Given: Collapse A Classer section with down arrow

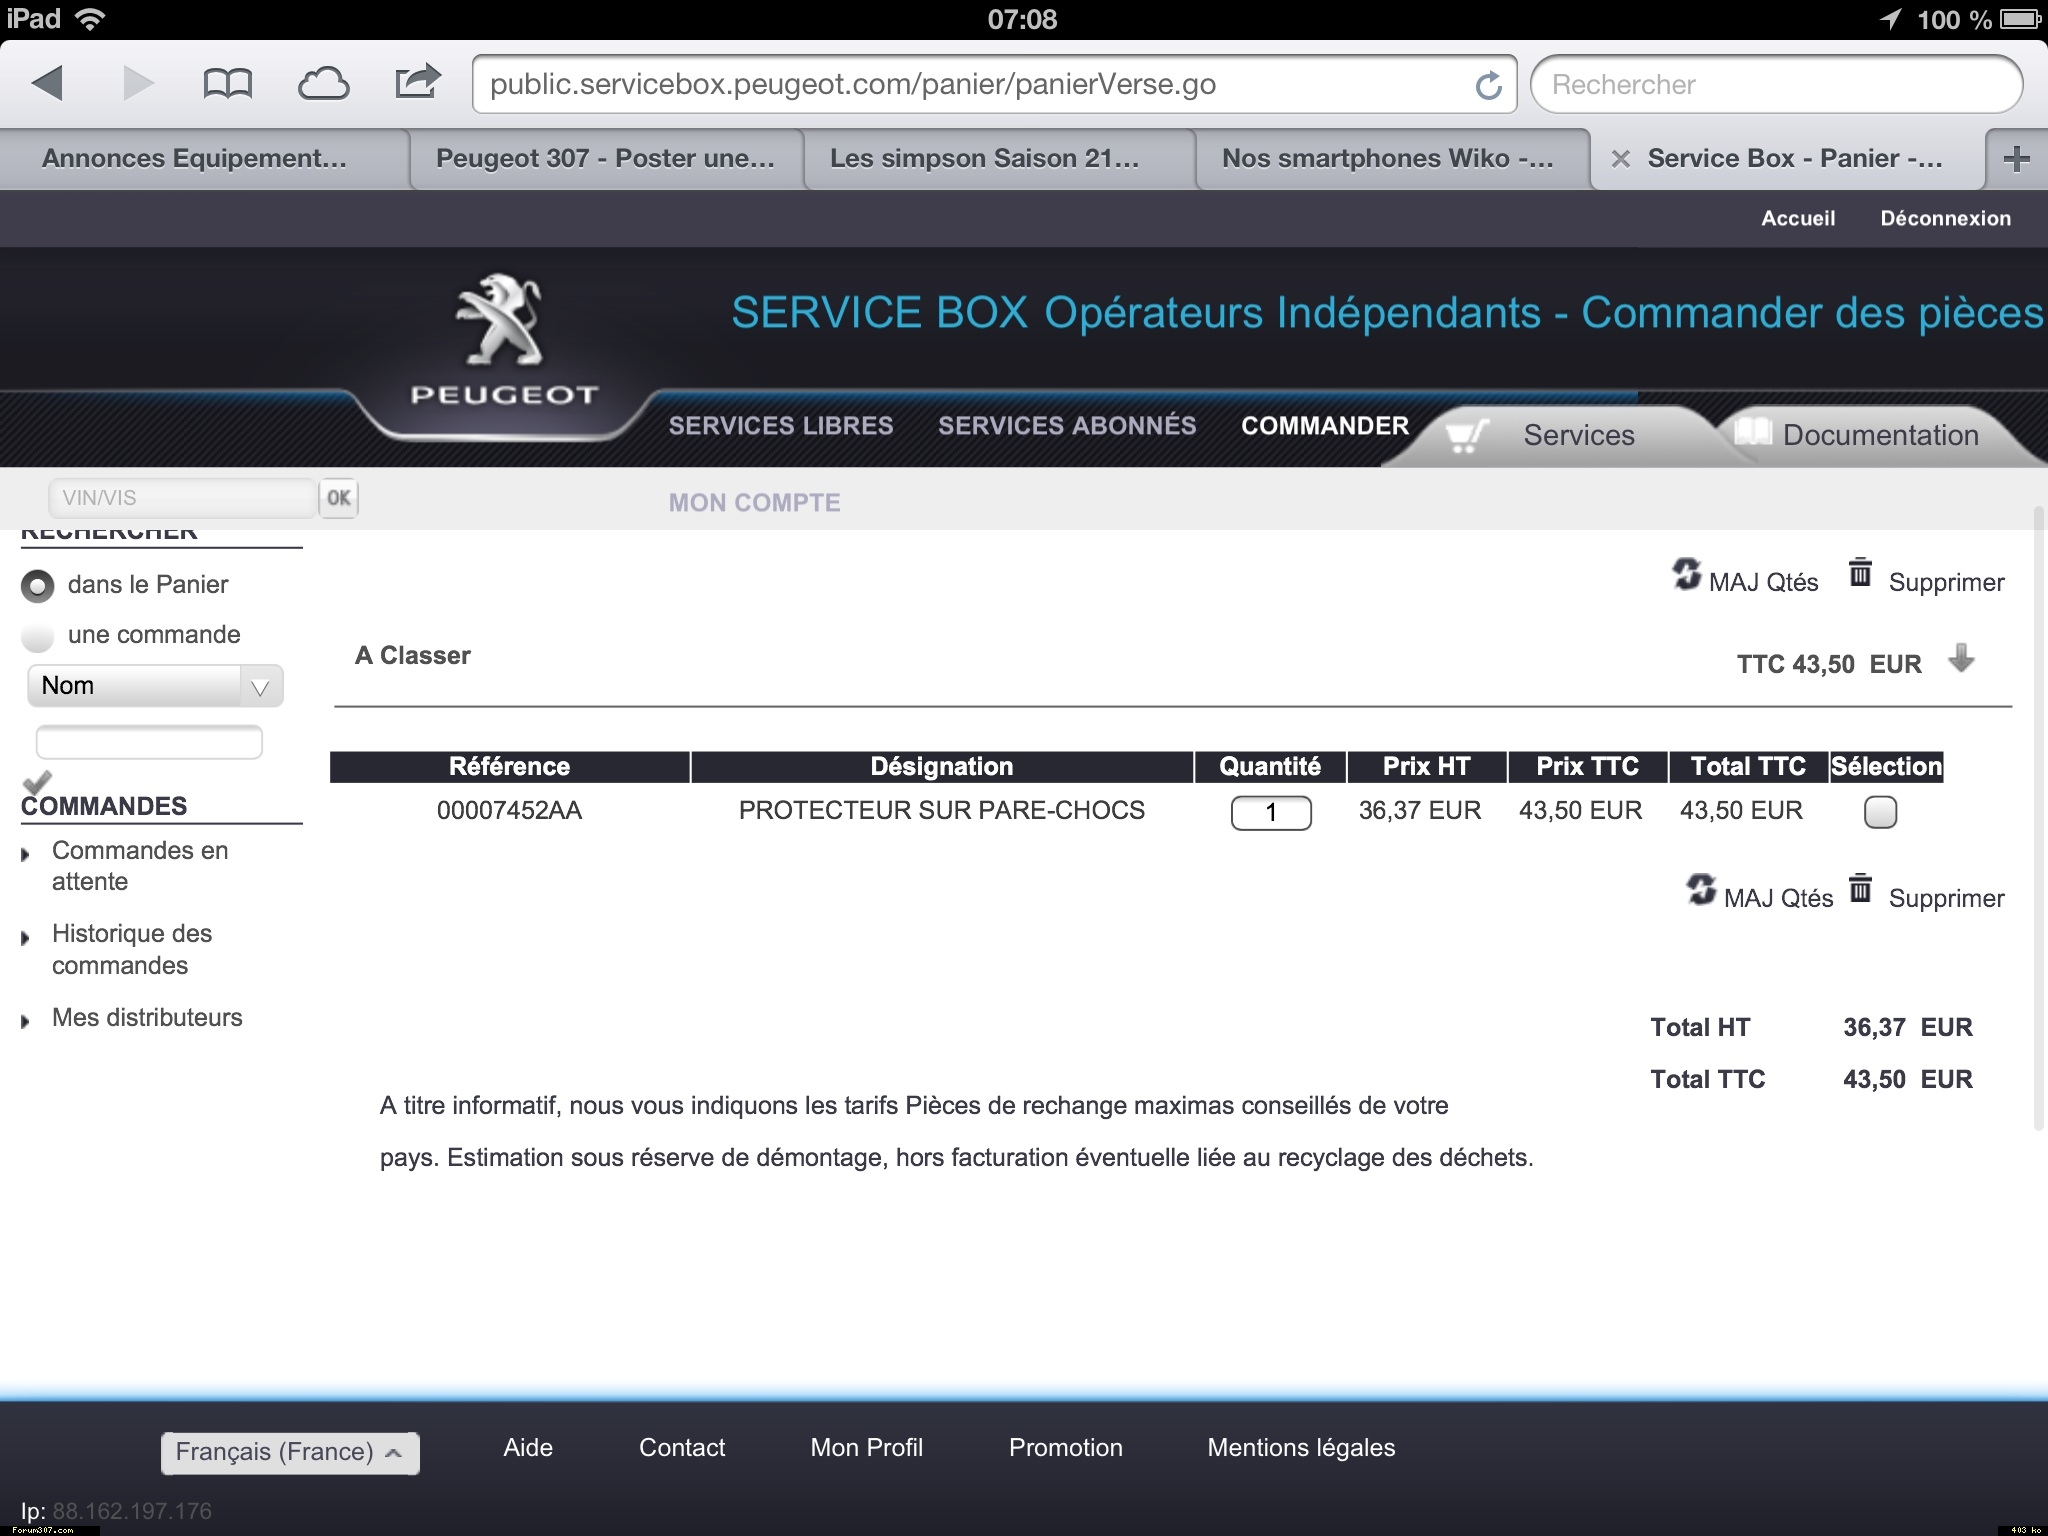Looking at the screenshot, I should pos(1961,659).
